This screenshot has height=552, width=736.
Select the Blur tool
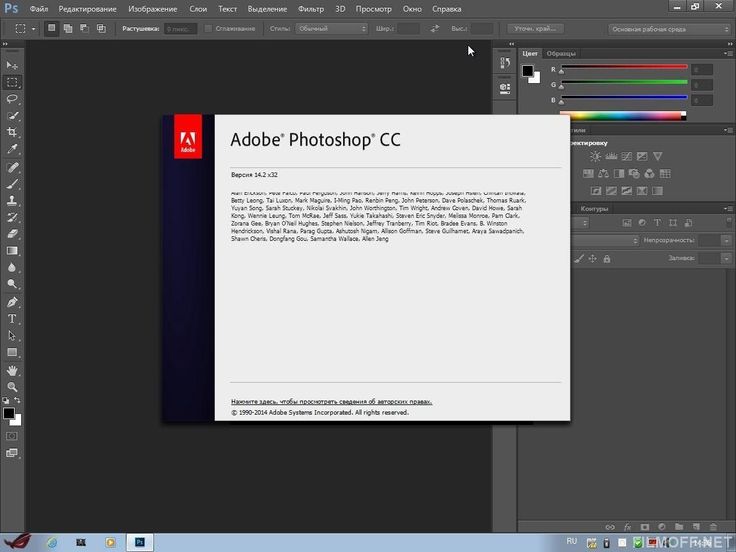pyautogui.click(x=12, y=267)
